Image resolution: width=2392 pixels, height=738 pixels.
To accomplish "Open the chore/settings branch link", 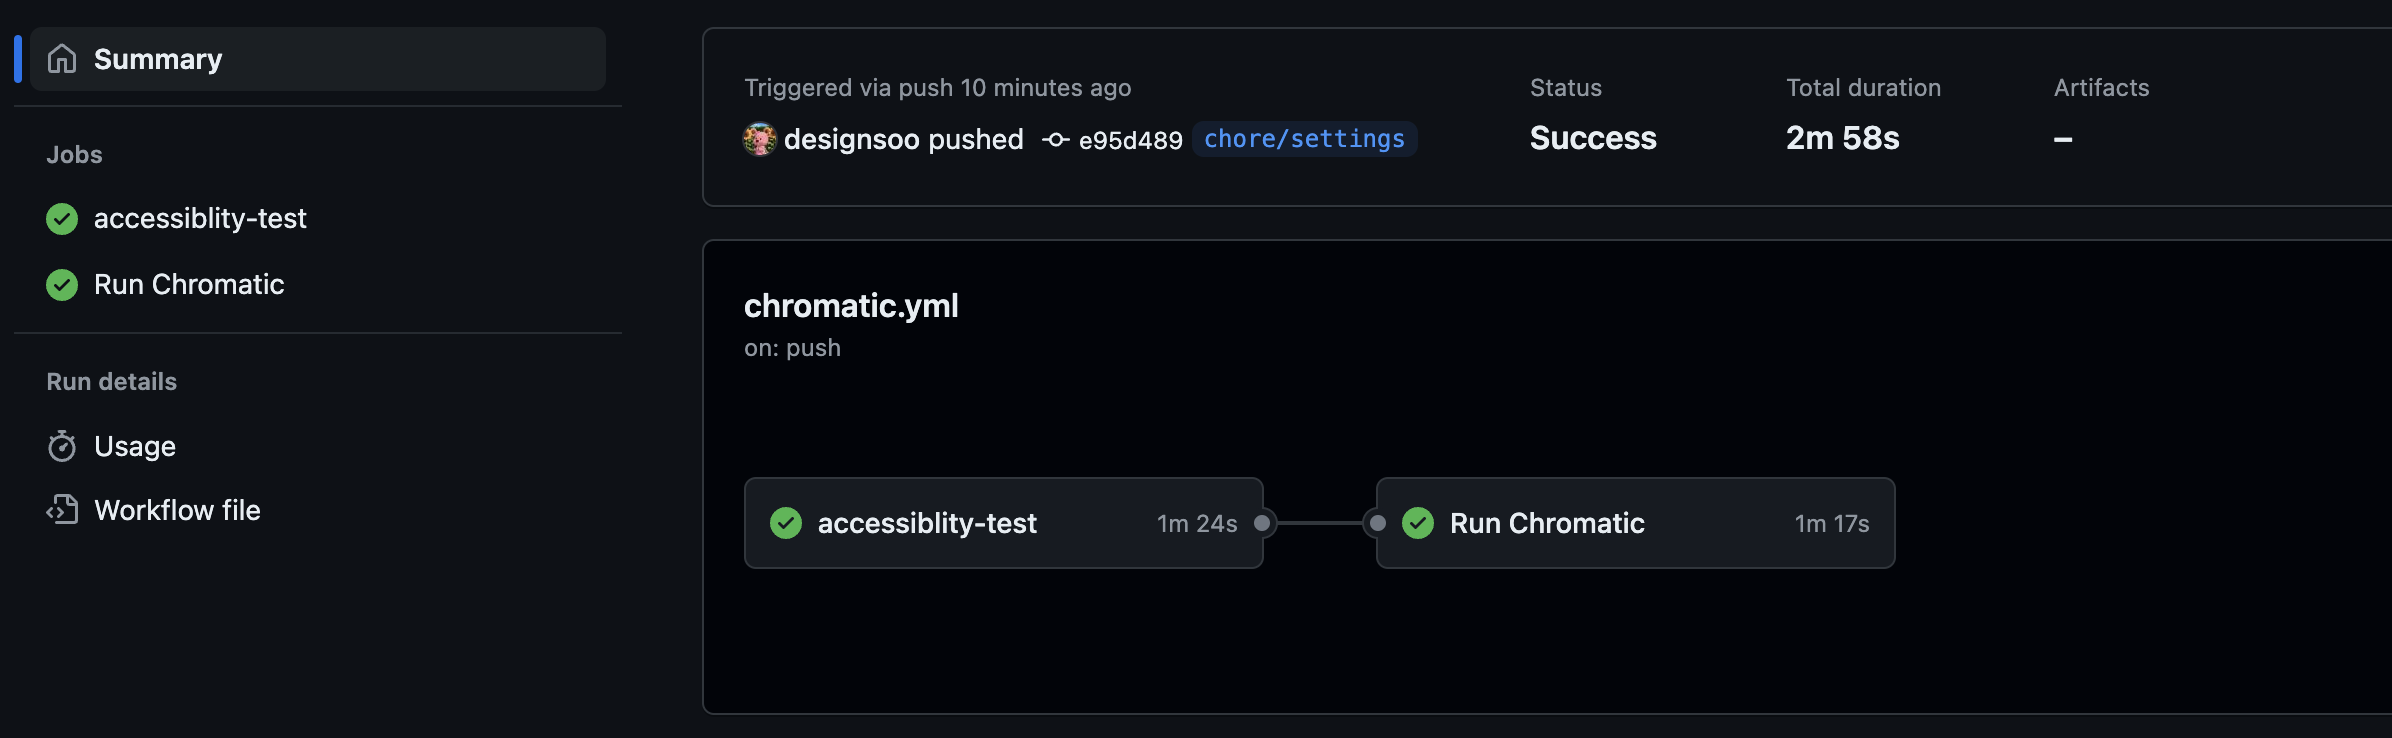I will [1304, 139].
